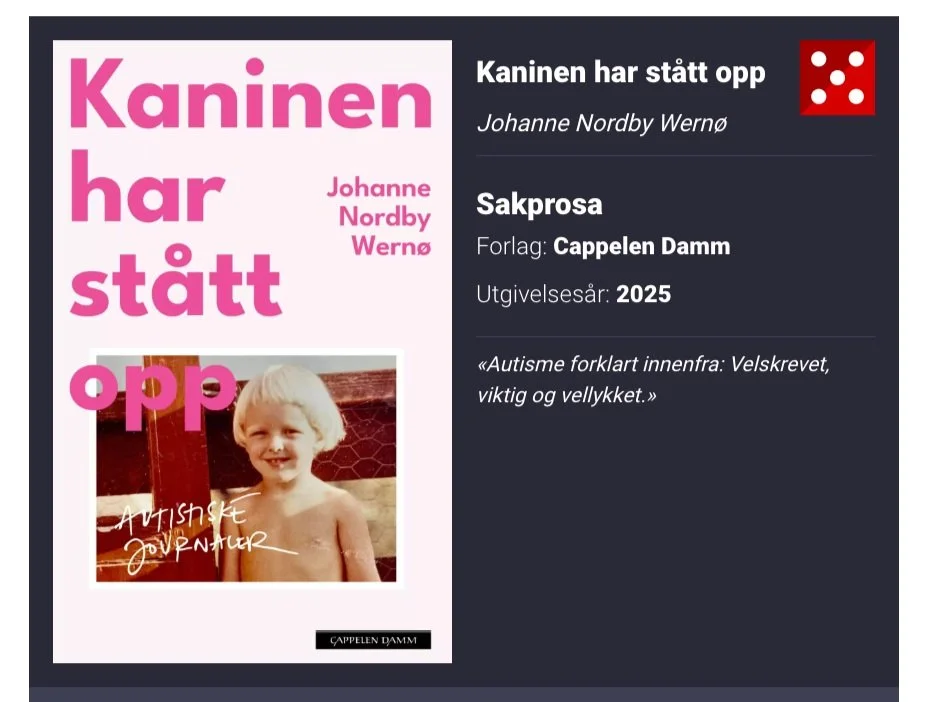Open the book cover image
Screen dimensions: 932x702
click(252, 351)
